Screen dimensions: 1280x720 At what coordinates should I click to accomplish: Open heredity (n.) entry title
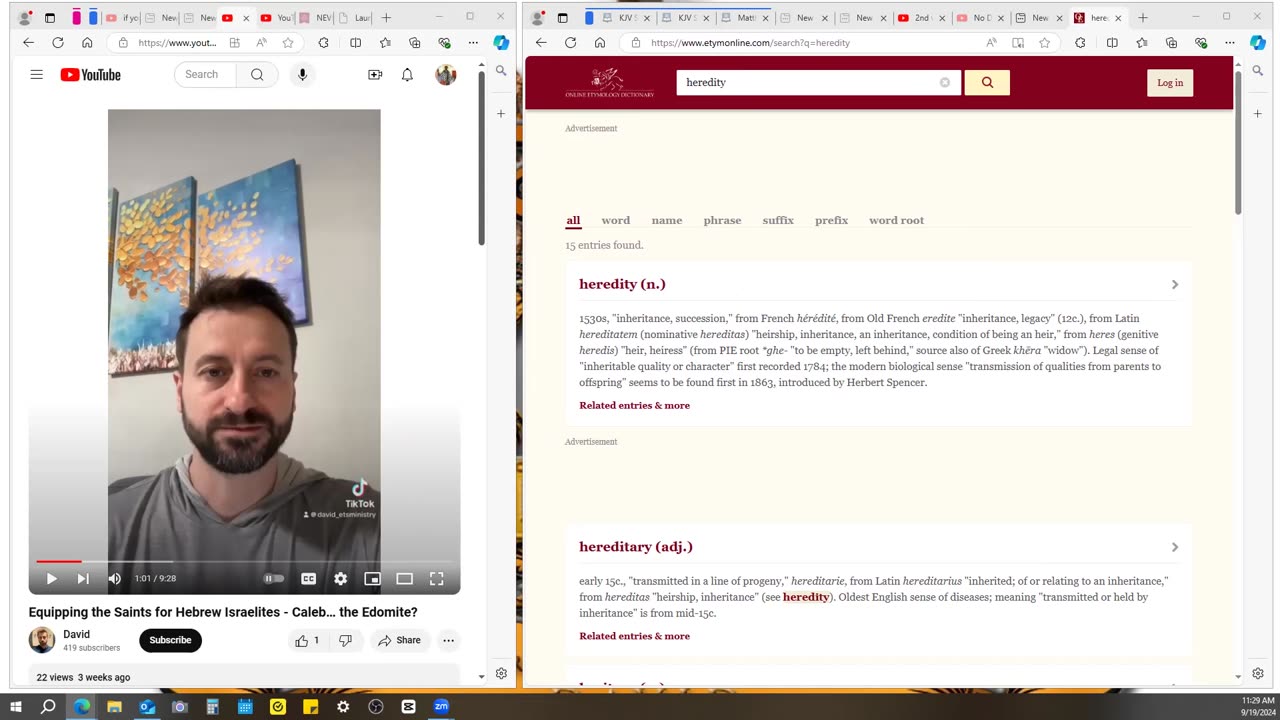coord(622,284)
